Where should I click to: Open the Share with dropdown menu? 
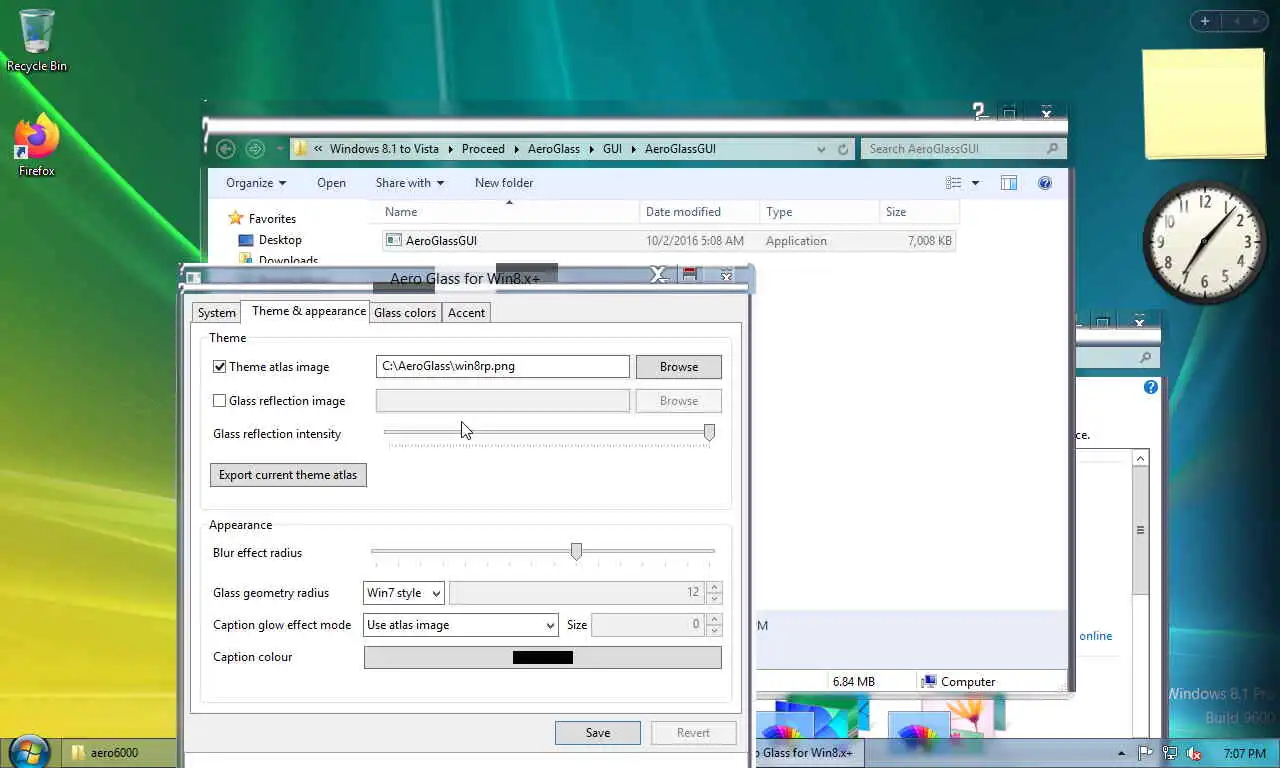[x=410, y=183]
